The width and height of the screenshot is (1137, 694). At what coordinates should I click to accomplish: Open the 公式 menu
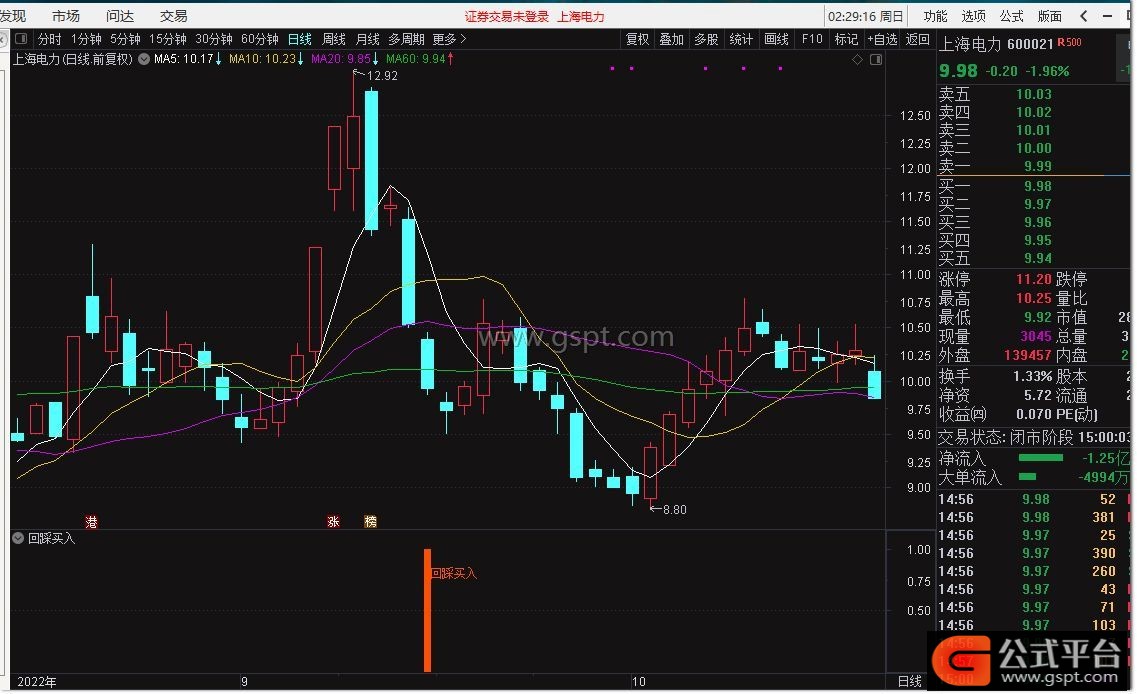tap(1012, 16)
